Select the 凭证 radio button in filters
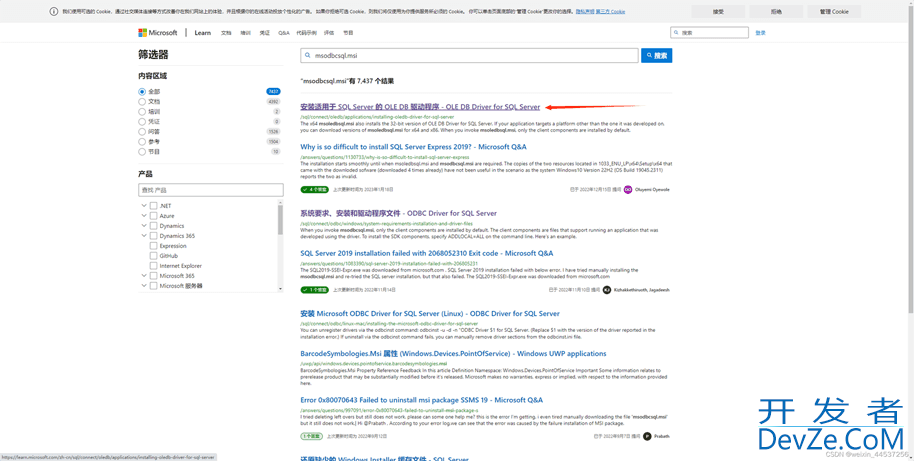 pyautogui.click(x=142, y=121)
